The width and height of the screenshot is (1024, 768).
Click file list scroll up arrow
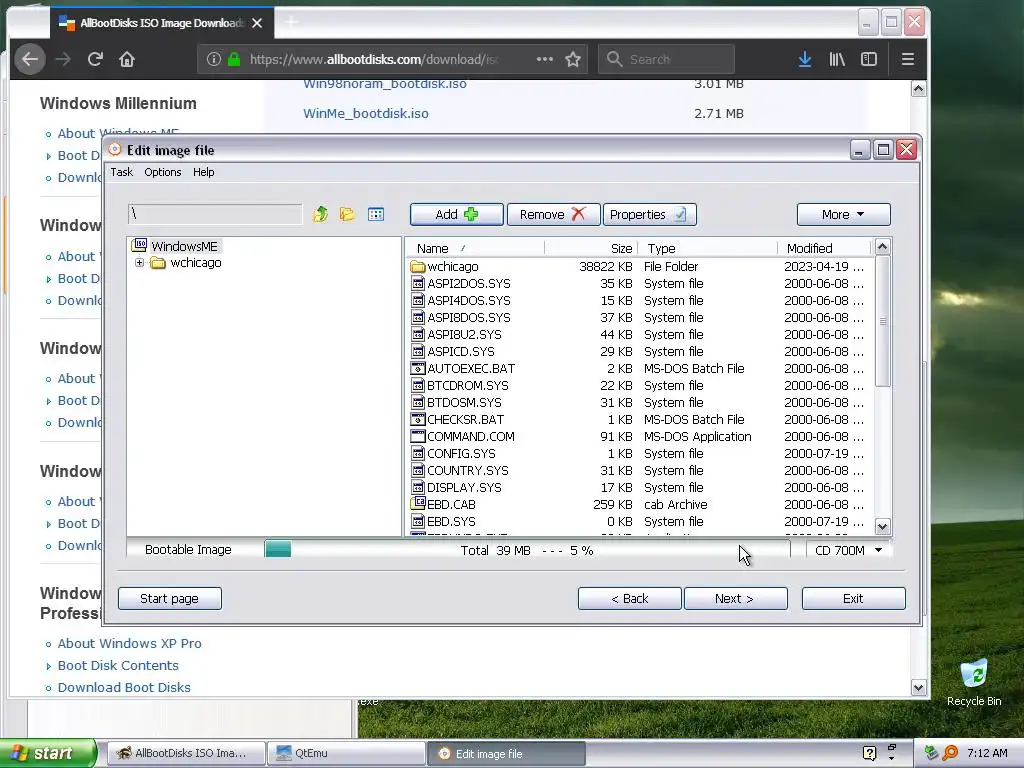tap(882, 247)
